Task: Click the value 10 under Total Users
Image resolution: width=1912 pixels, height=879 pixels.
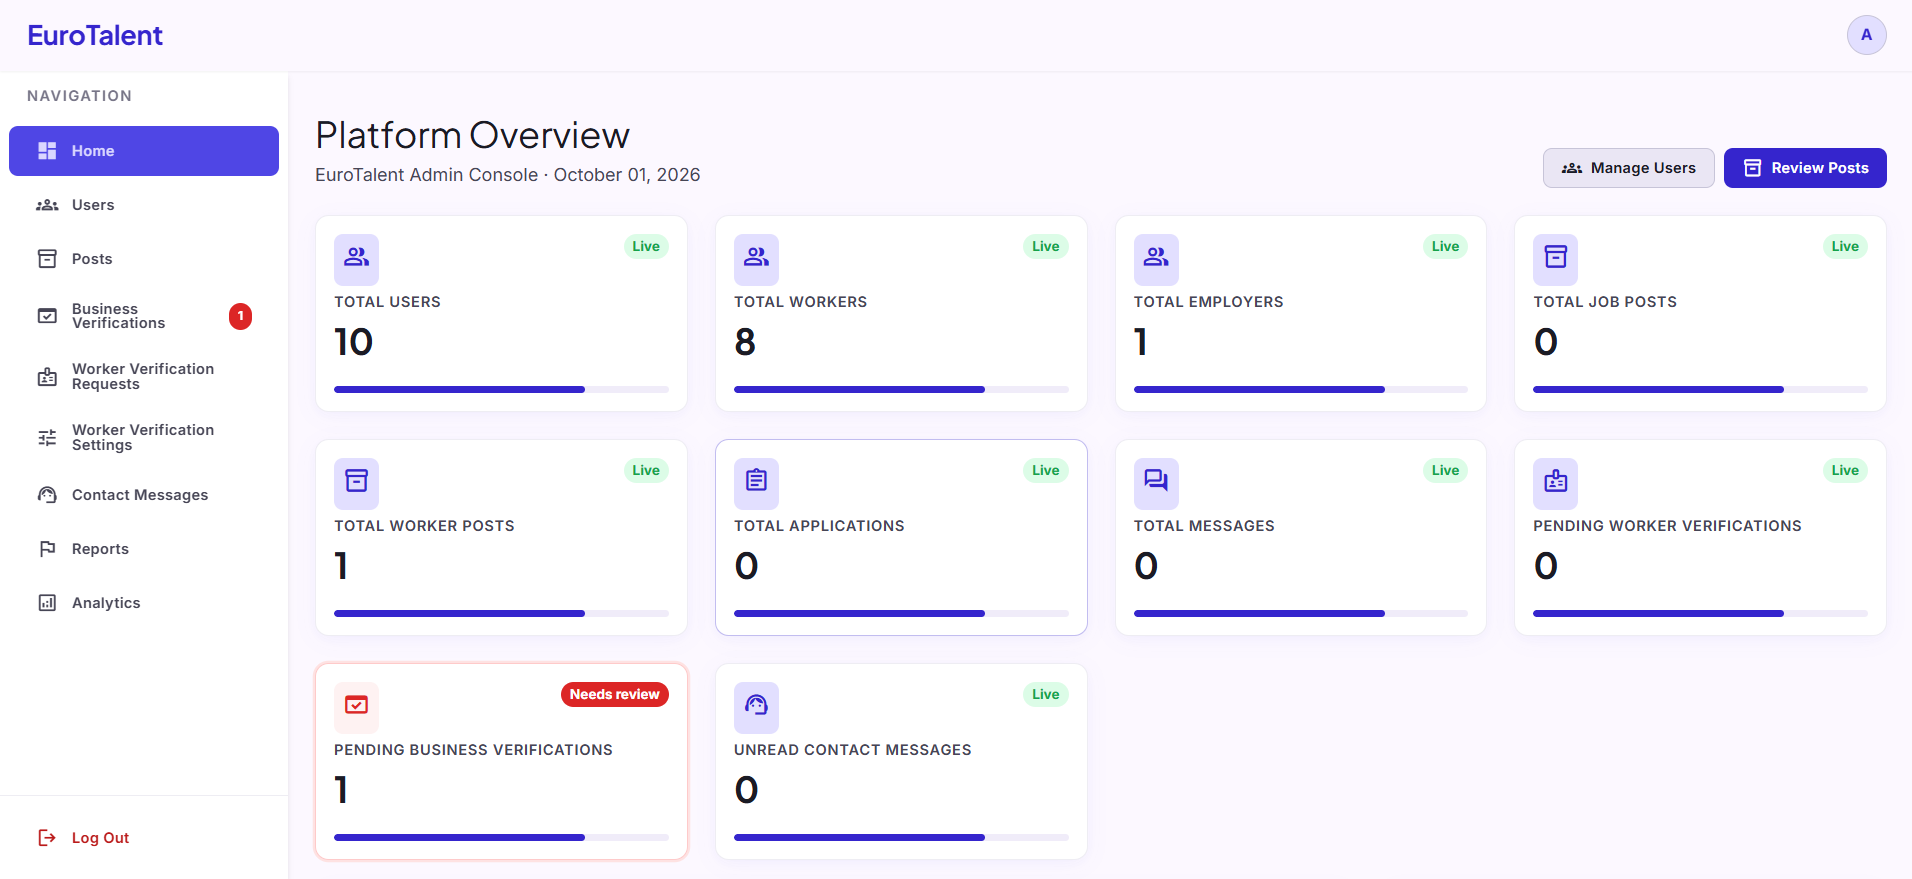Action: tap(353, 342)
